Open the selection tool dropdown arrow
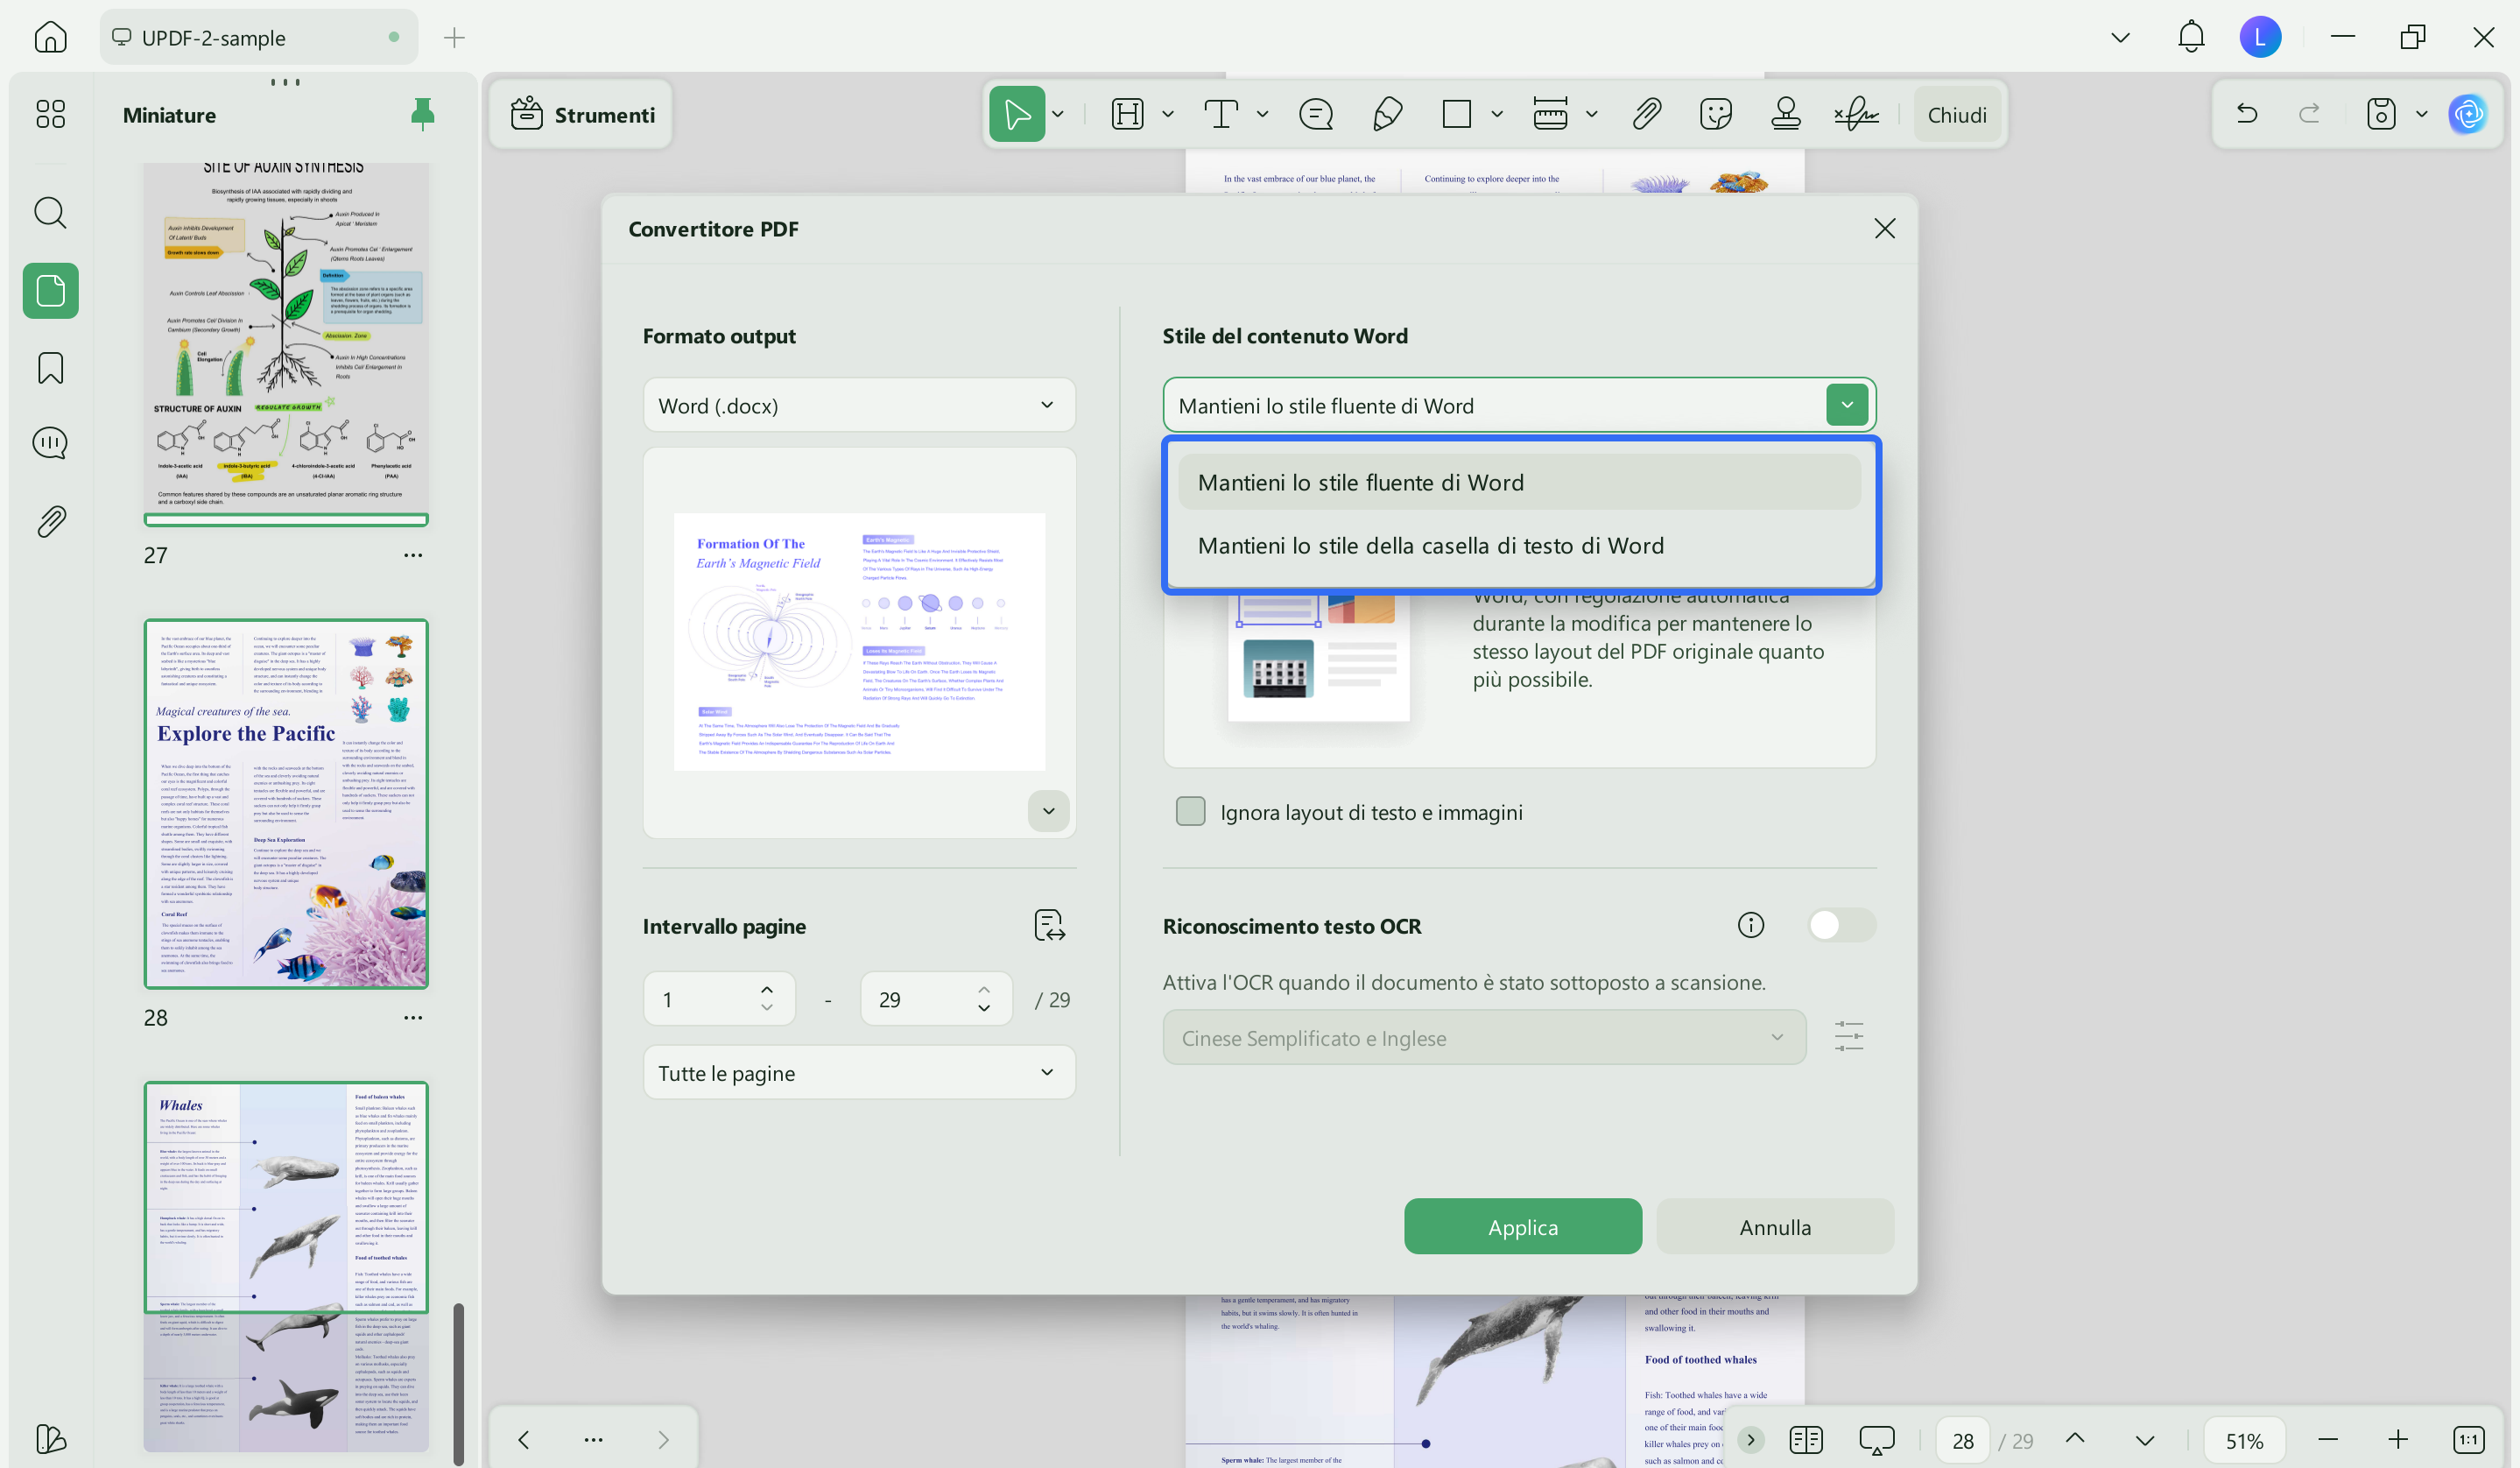Viewport: 2520px width, 1468px height. 1058,114
